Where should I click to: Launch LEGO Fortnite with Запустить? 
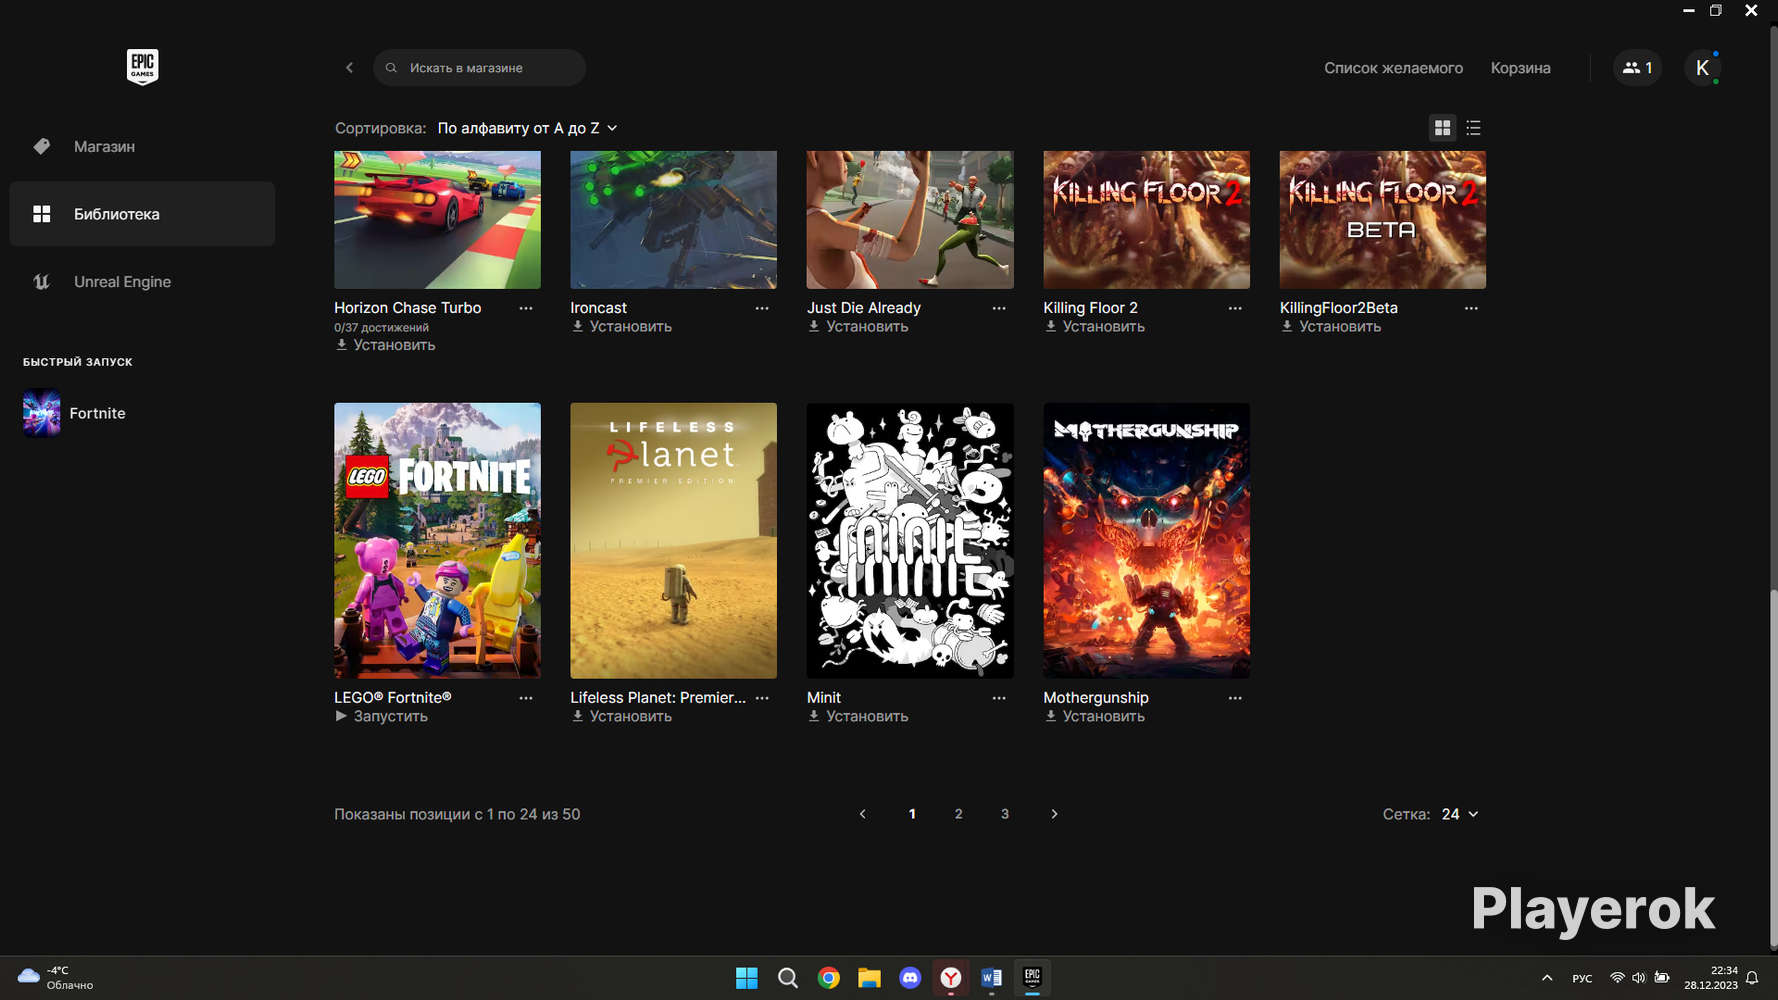[381, 717]
